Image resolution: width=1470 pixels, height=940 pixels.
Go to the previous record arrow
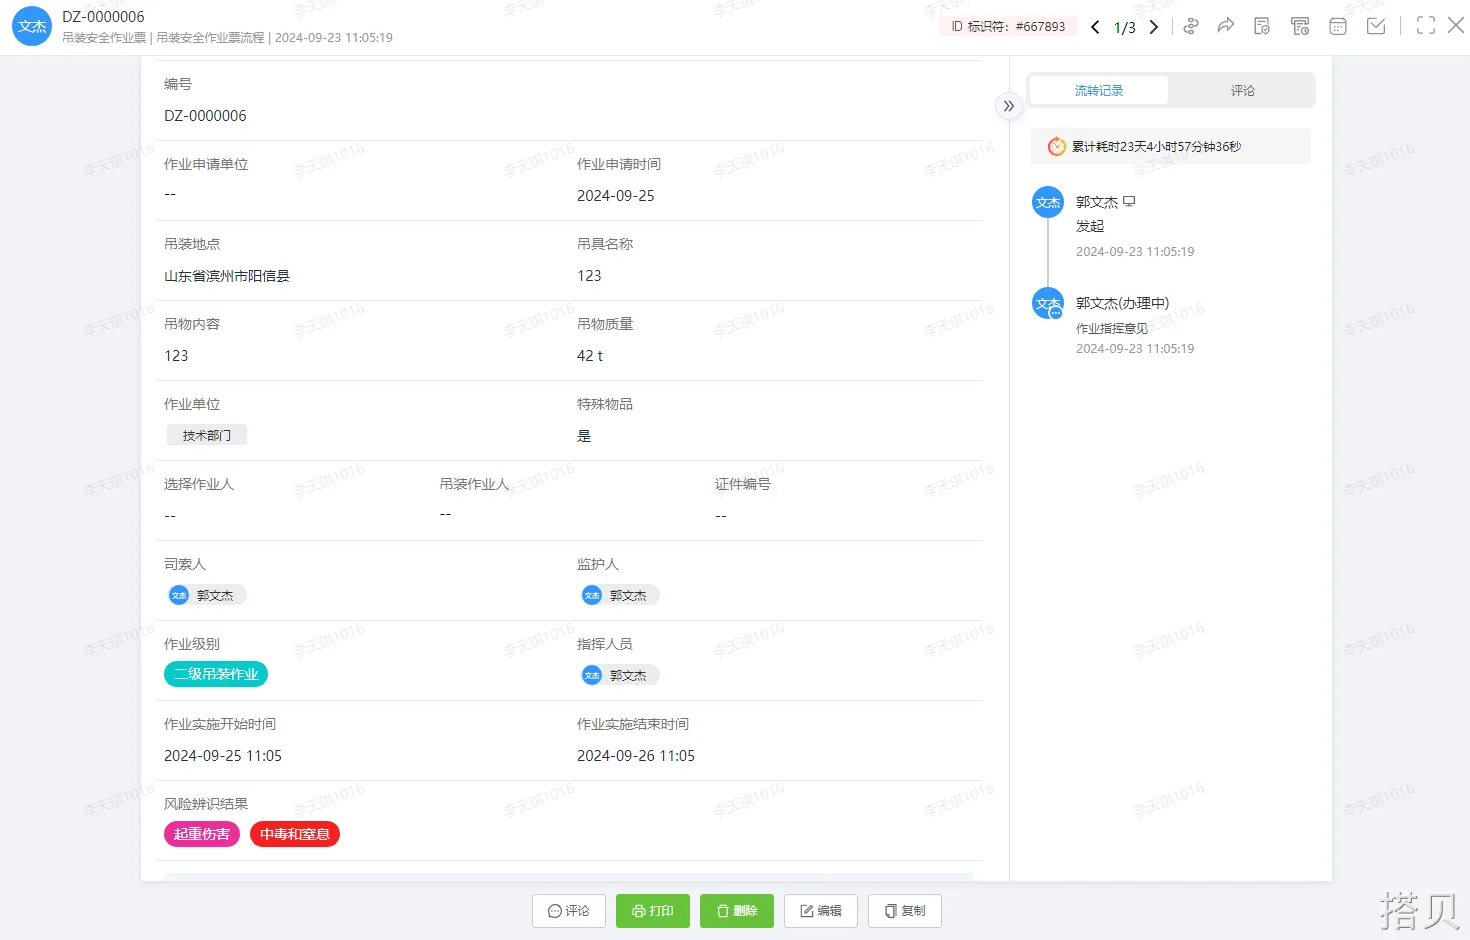[1095, 27]
